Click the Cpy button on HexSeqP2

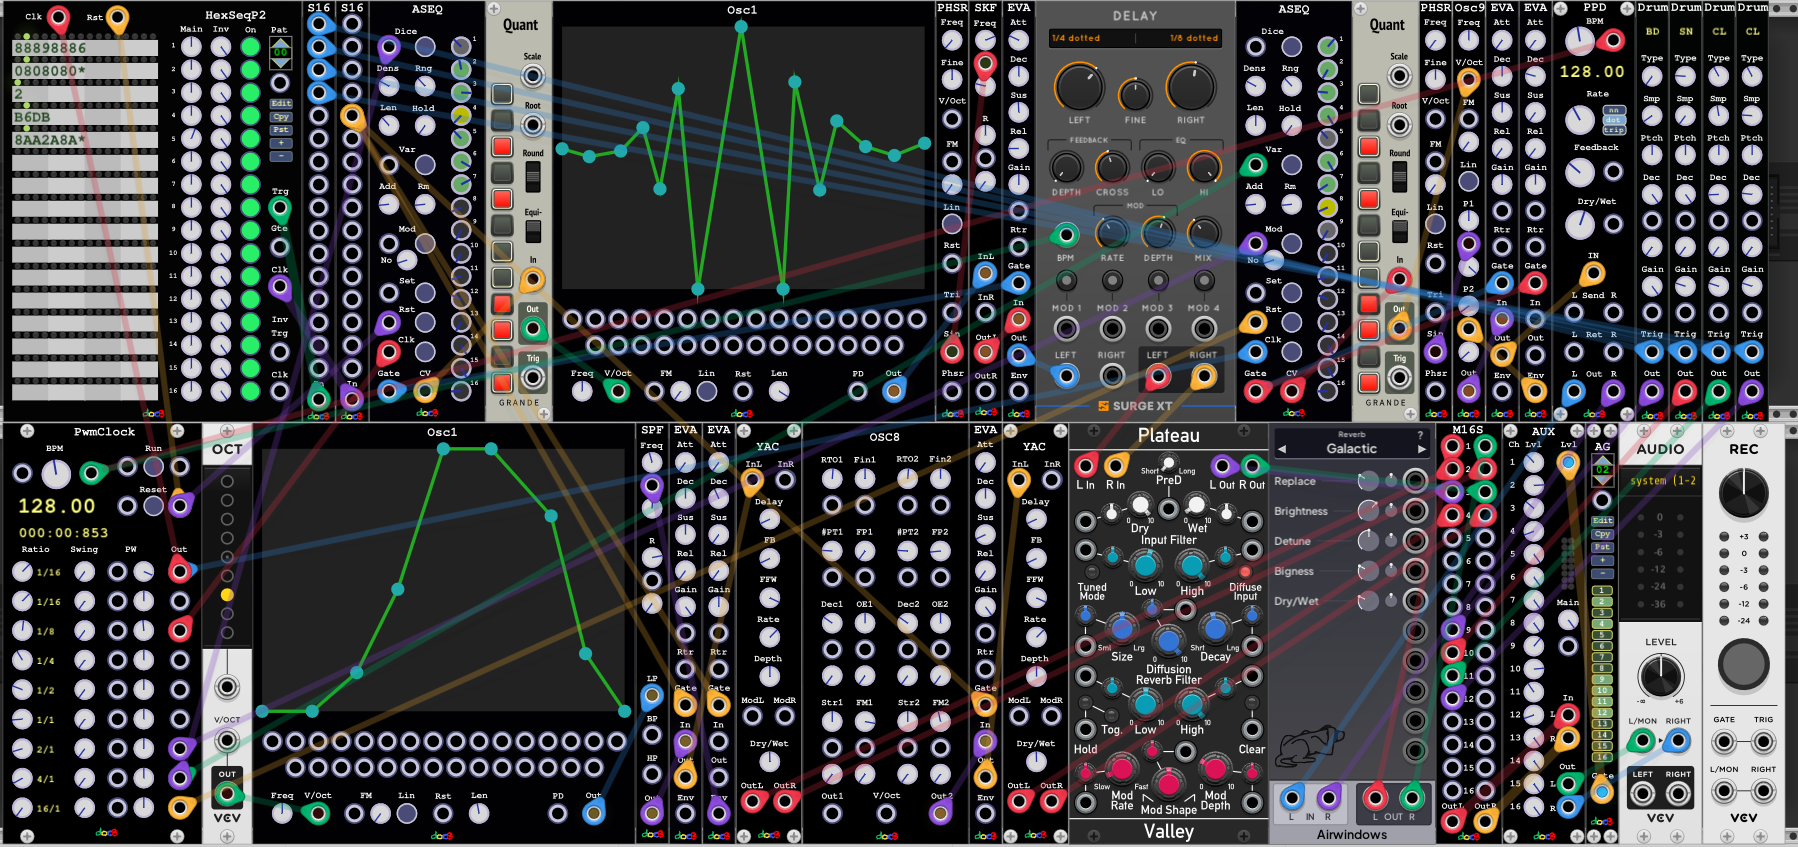(281, 117)
